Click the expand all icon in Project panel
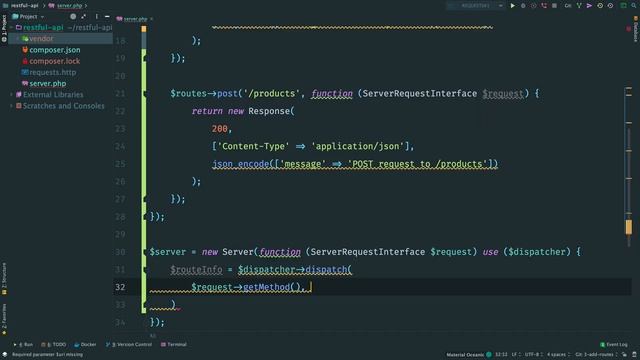This screenshot has width=640, height=360. [x=84, y=16]
